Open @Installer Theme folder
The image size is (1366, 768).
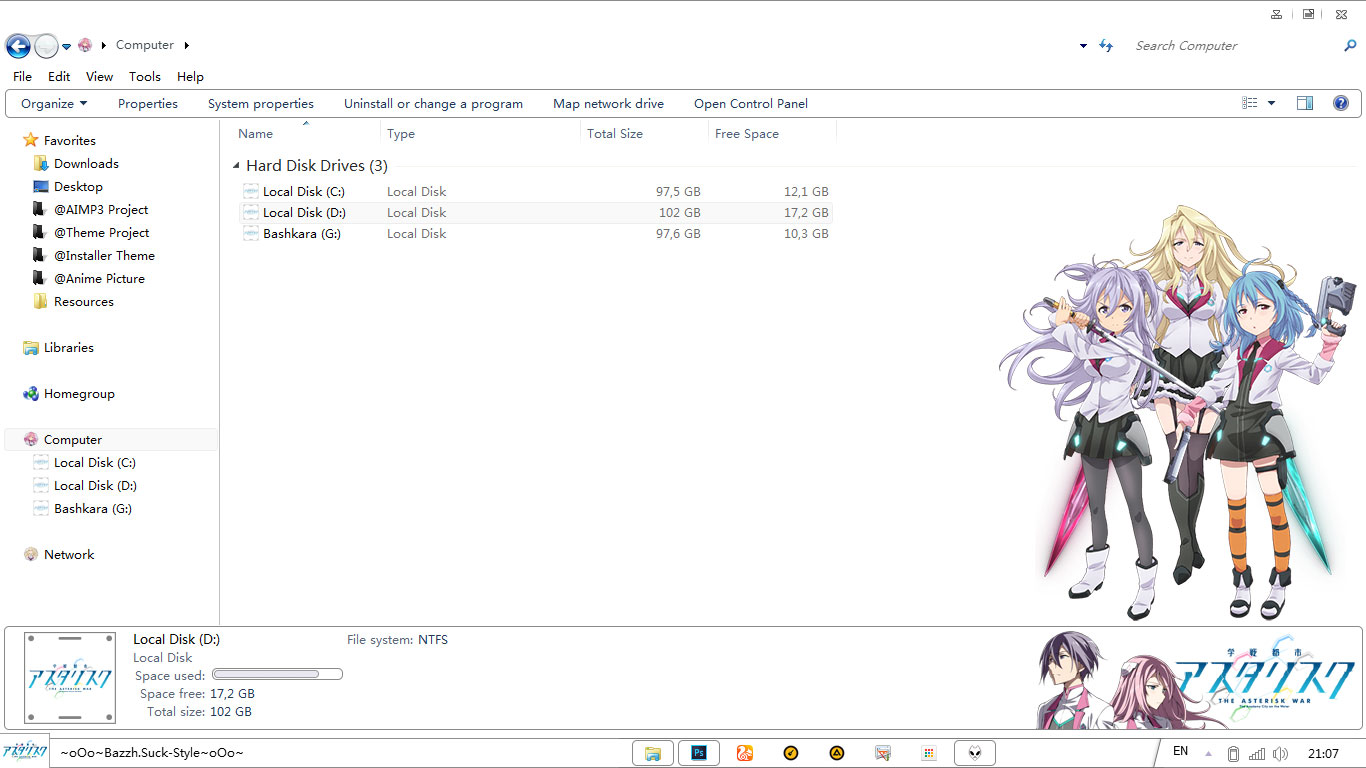[x=104, y=256]
